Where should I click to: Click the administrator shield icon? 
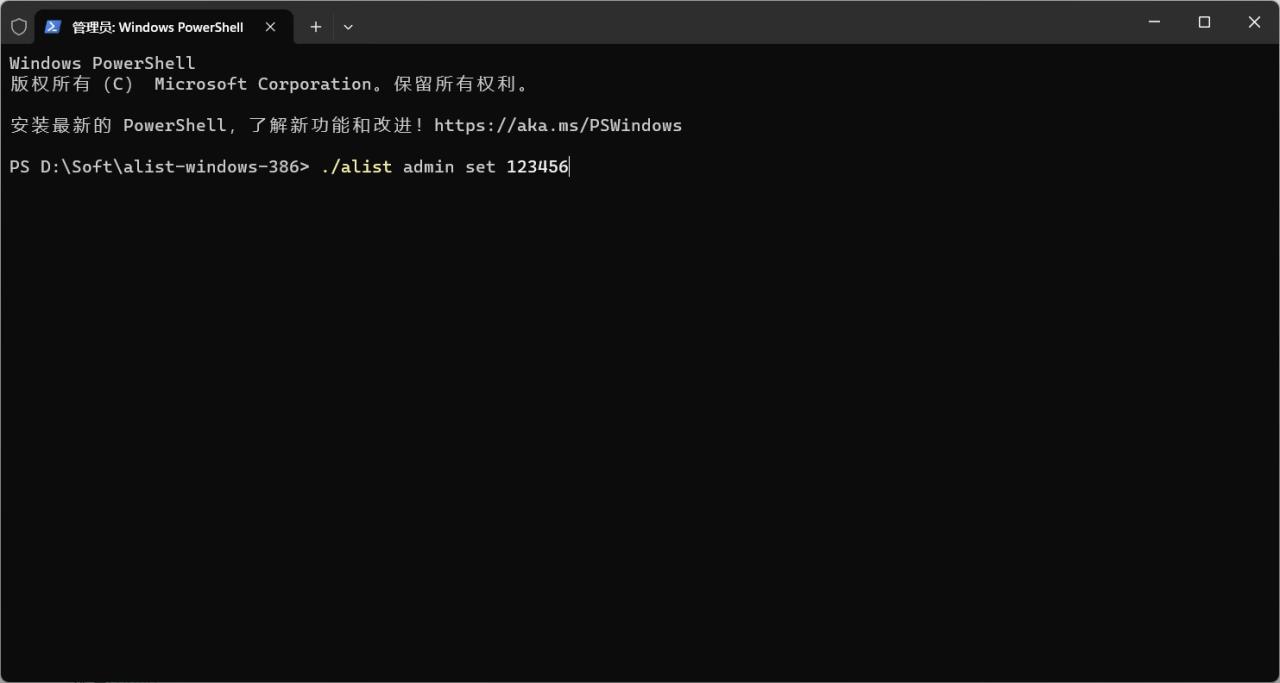[x=19, y=27]
